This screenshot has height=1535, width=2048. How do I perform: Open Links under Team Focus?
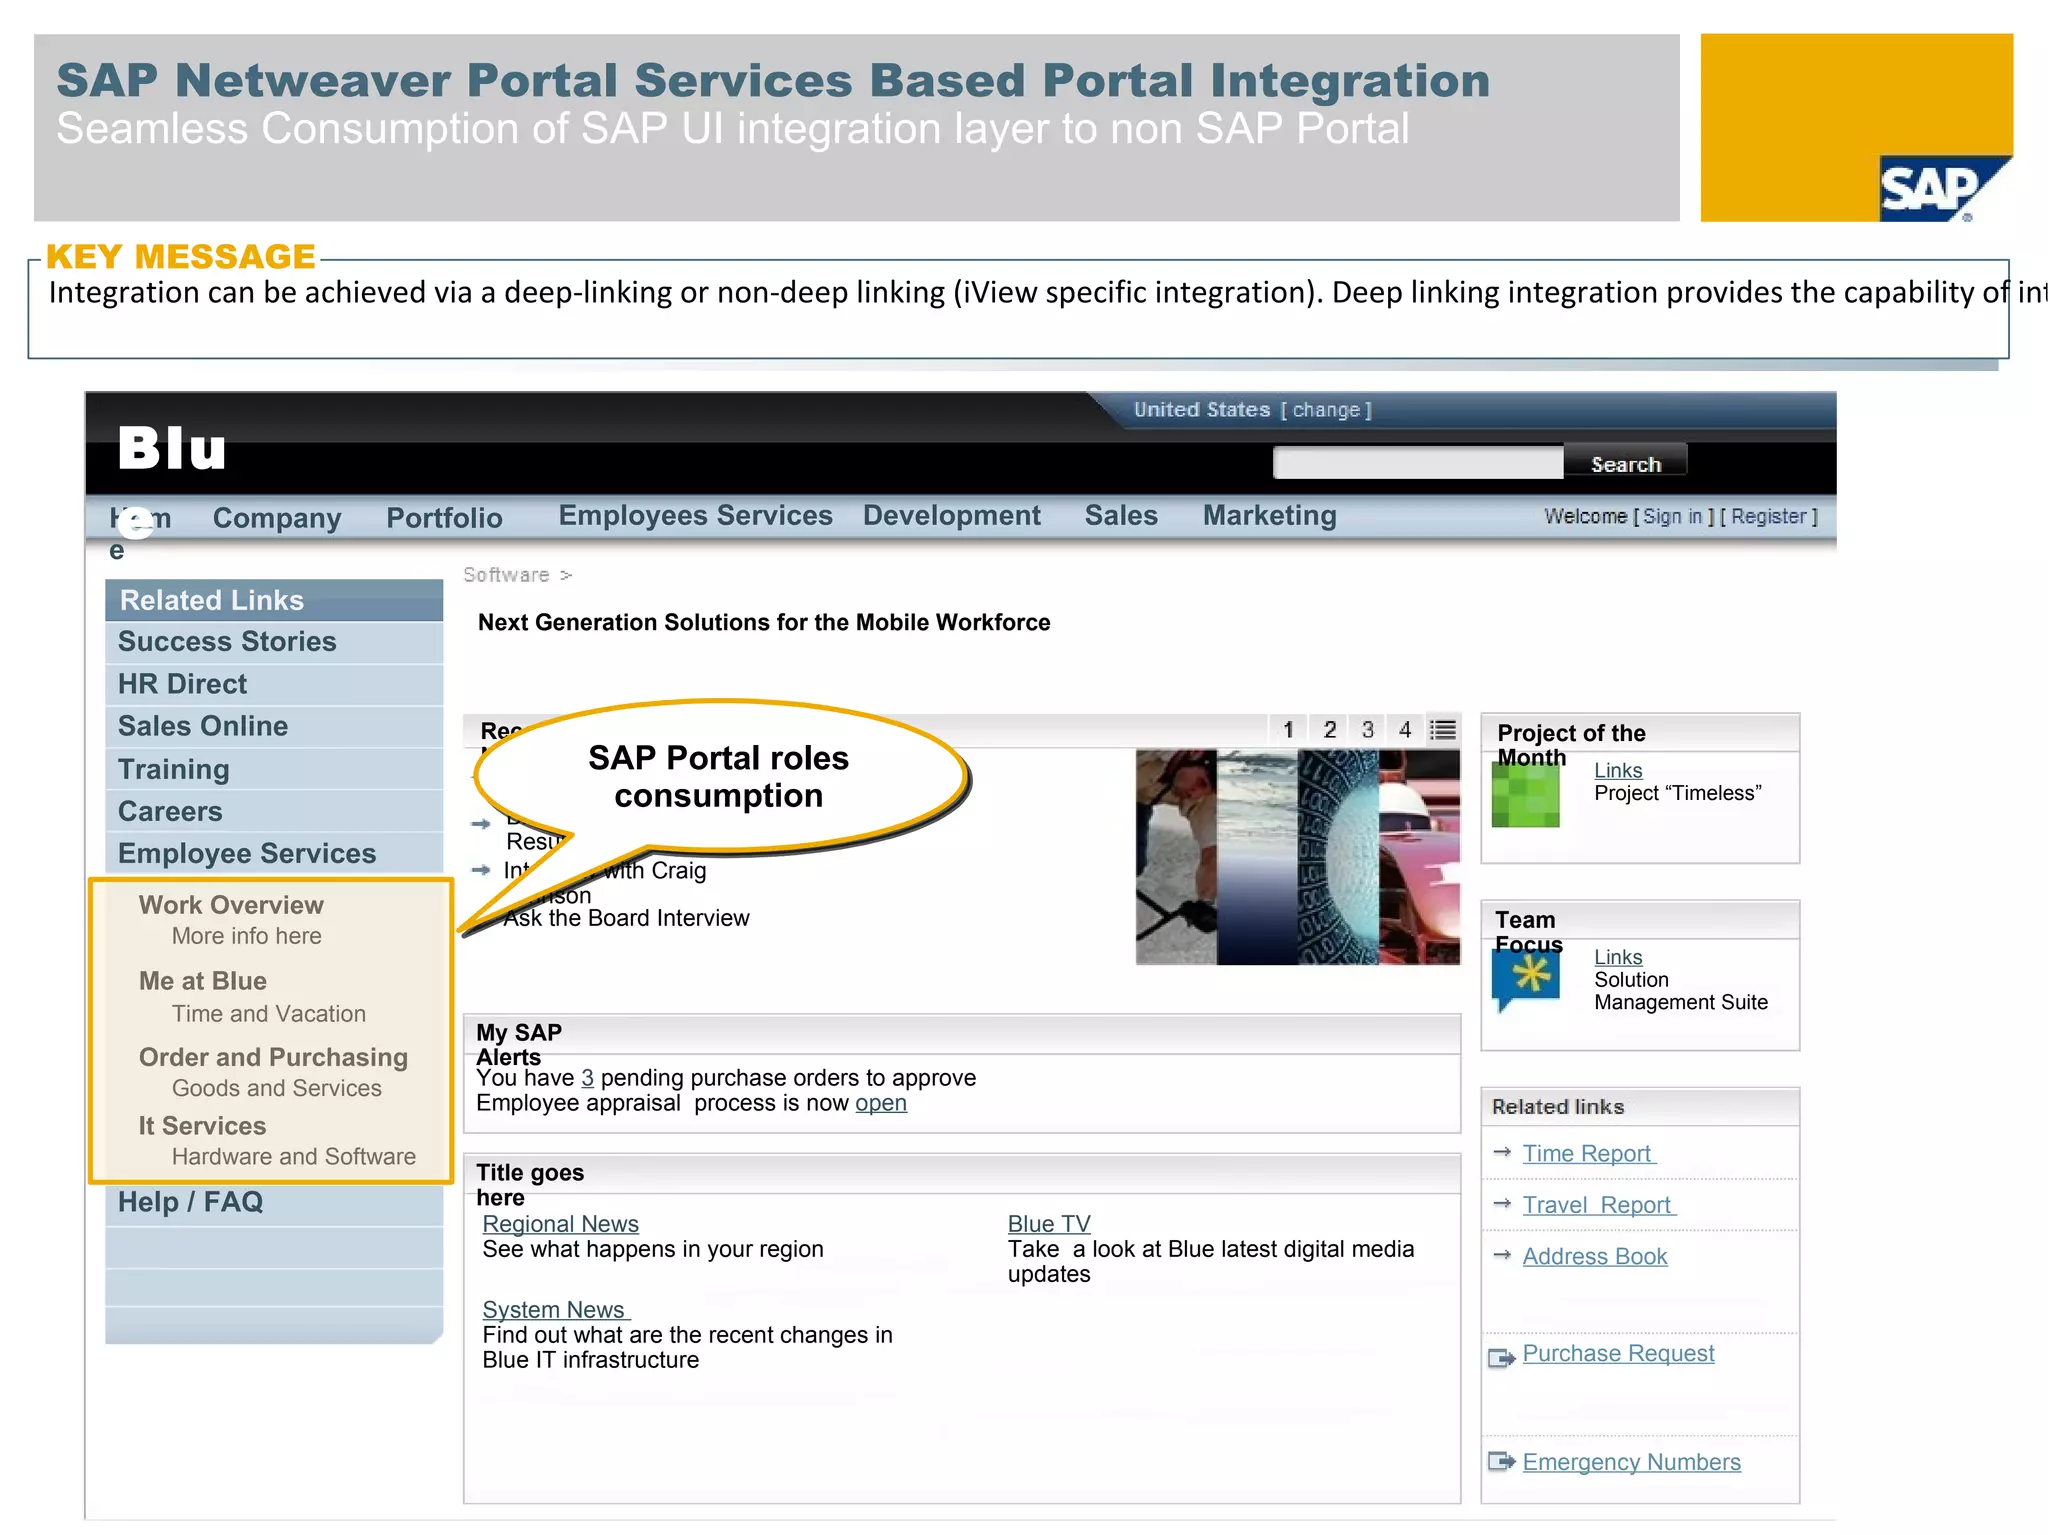point(1618,957)
